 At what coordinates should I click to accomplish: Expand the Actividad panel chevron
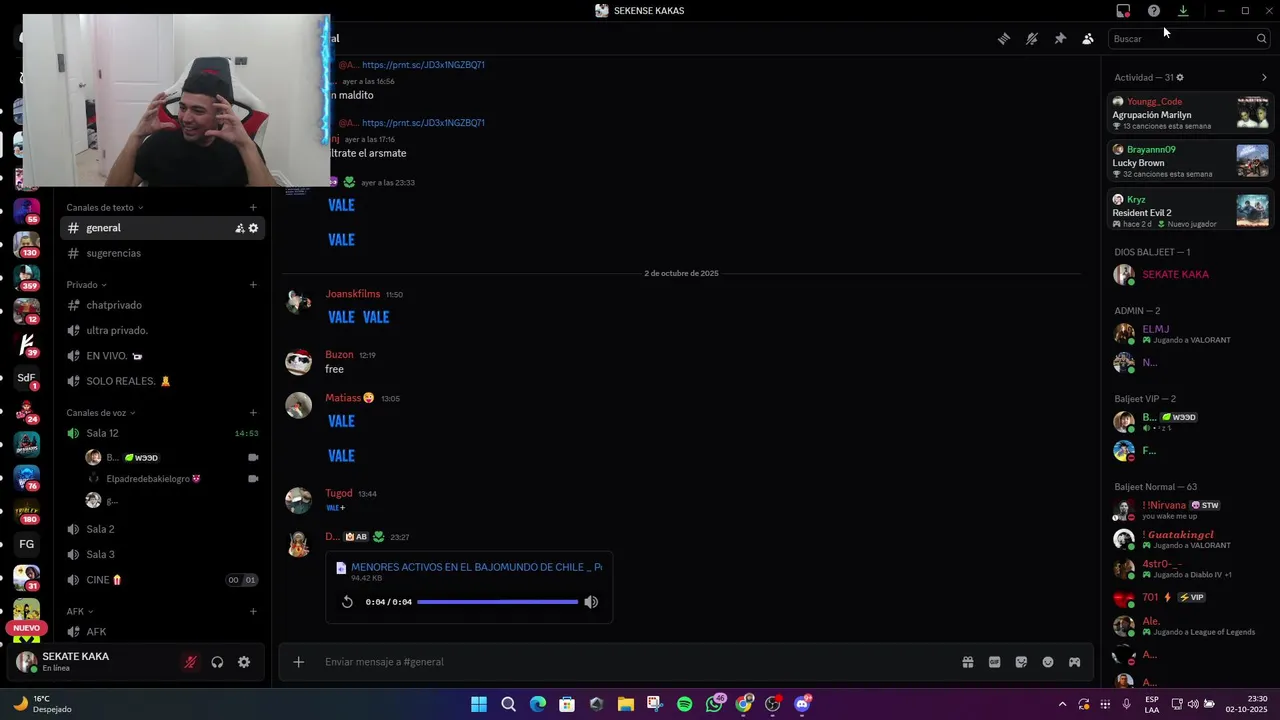click(x=1264, y=77)
